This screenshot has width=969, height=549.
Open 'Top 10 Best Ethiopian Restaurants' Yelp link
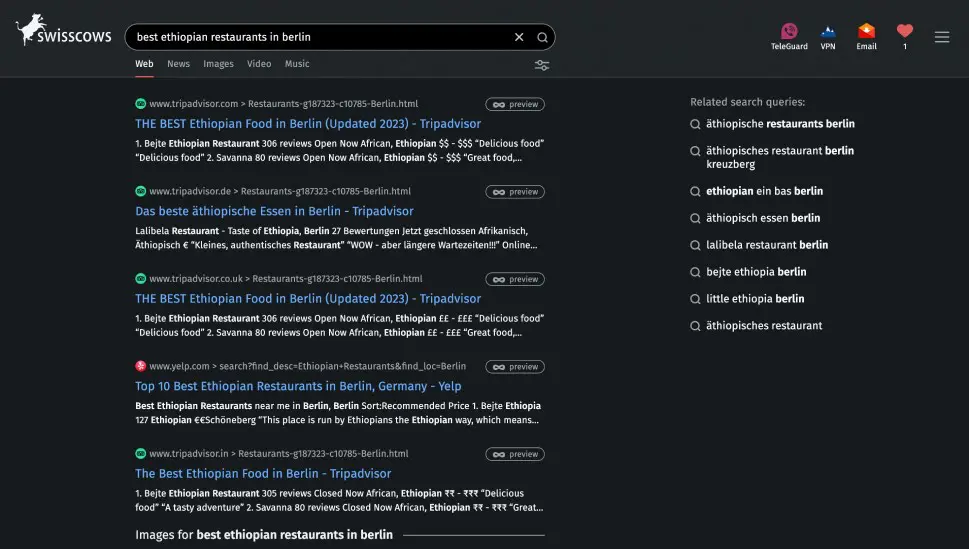tap(298, 386)
